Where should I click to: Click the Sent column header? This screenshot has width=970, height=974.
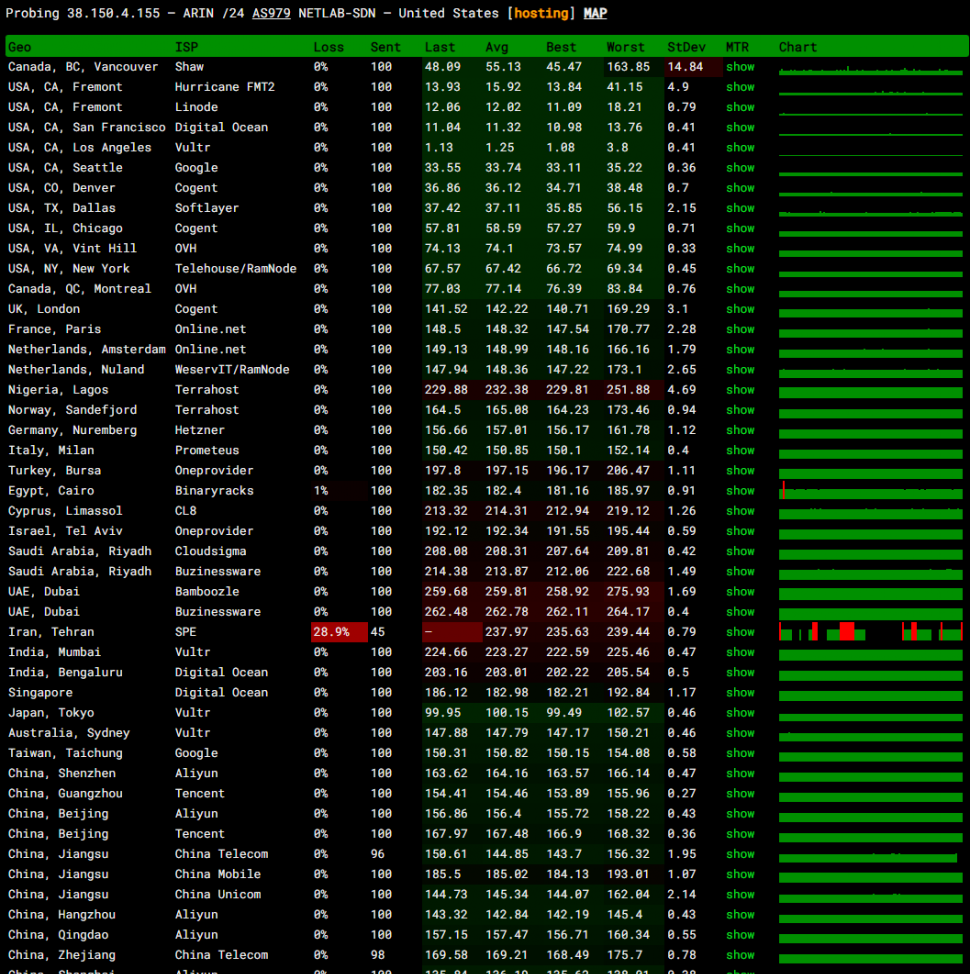click(x=386, y=47)
